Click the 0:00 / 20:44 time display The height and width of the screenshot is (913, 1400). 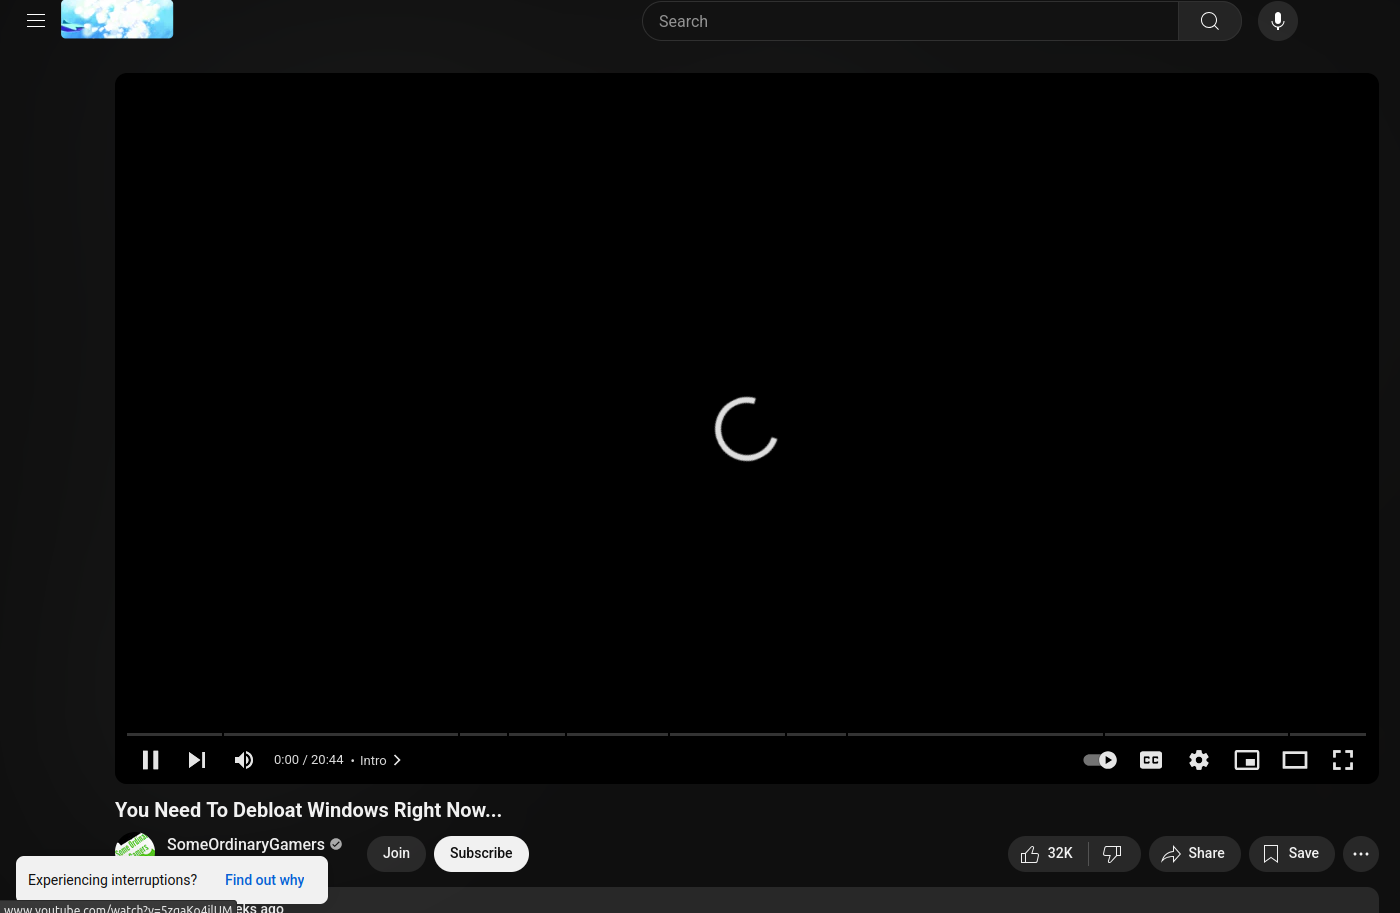coord(308,760)
